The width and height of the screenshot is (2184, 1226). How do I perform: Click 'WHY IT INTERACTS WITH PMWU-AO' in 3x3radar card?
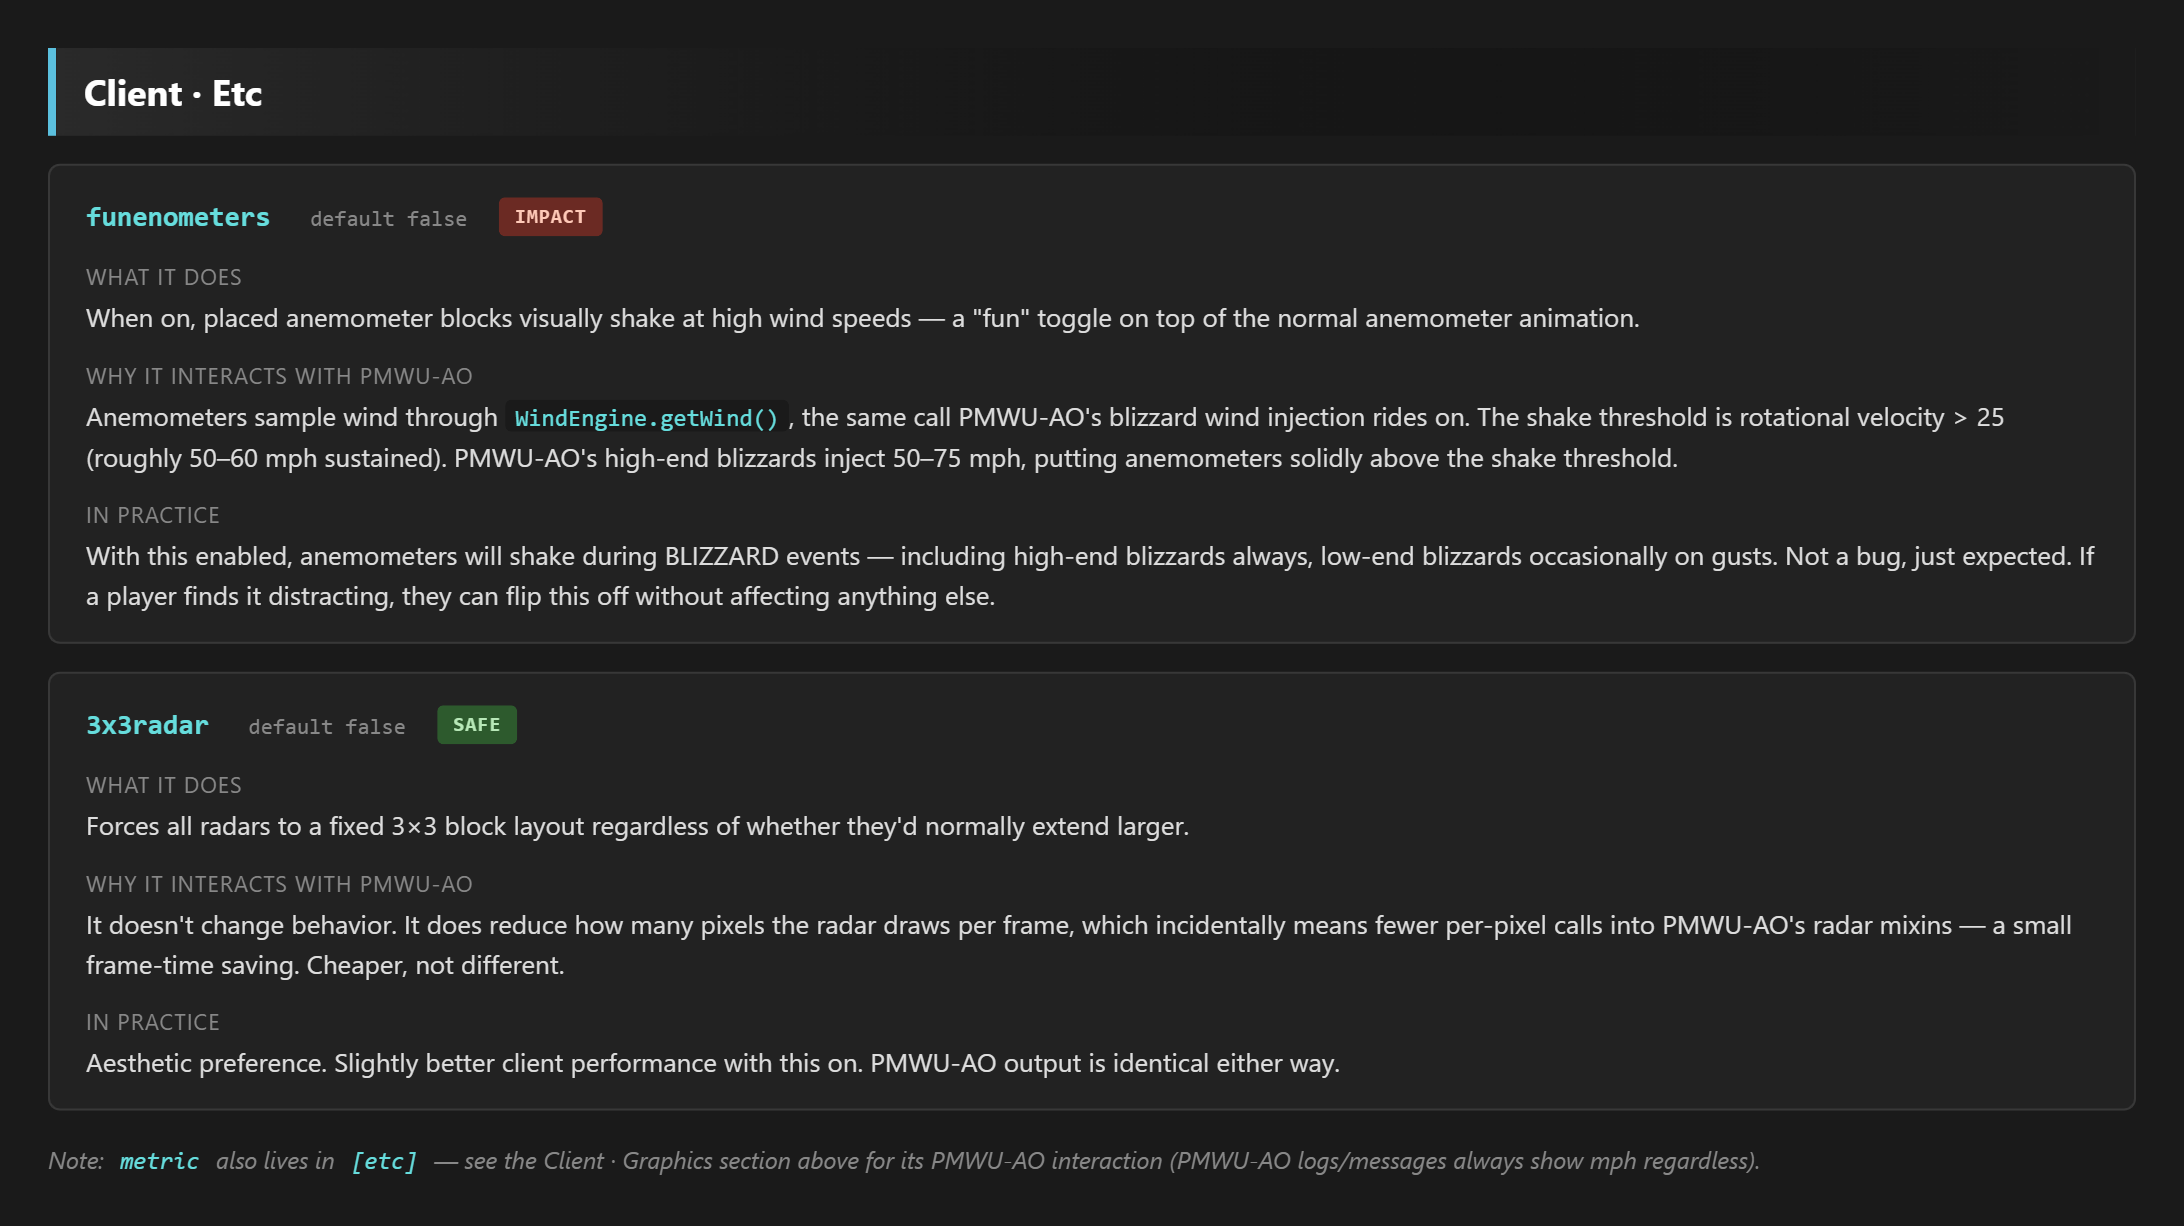(279, 884)
